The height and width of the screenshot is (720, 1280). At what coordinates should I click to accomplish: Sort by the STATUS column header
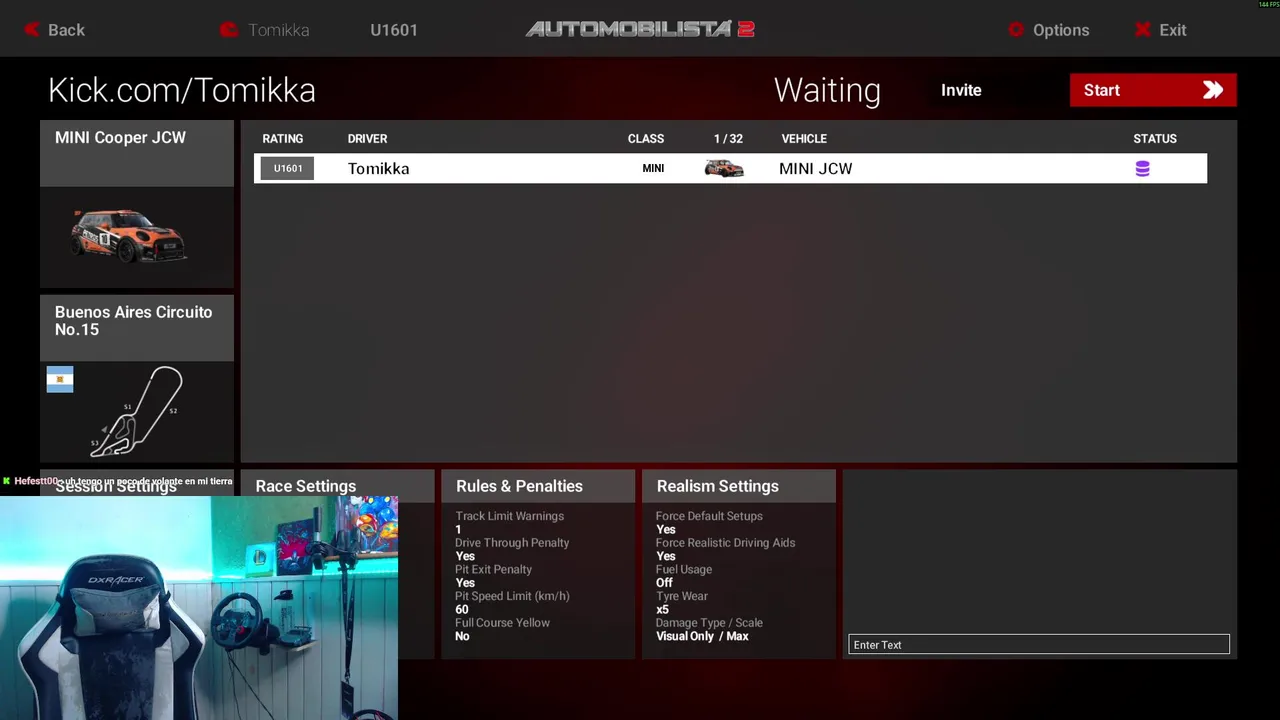(x=1155, y=139)
